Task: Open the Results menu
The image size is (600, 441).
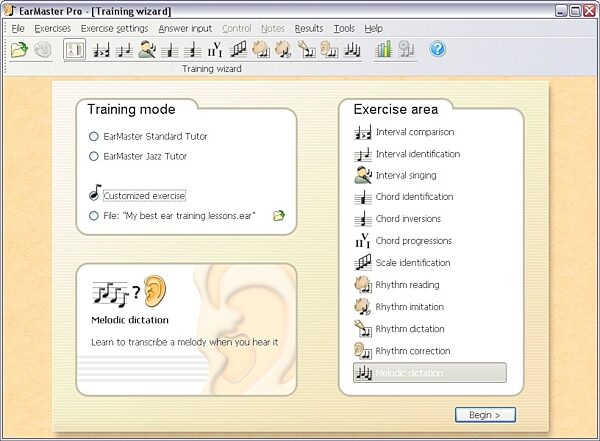Action: coord(309,29)
